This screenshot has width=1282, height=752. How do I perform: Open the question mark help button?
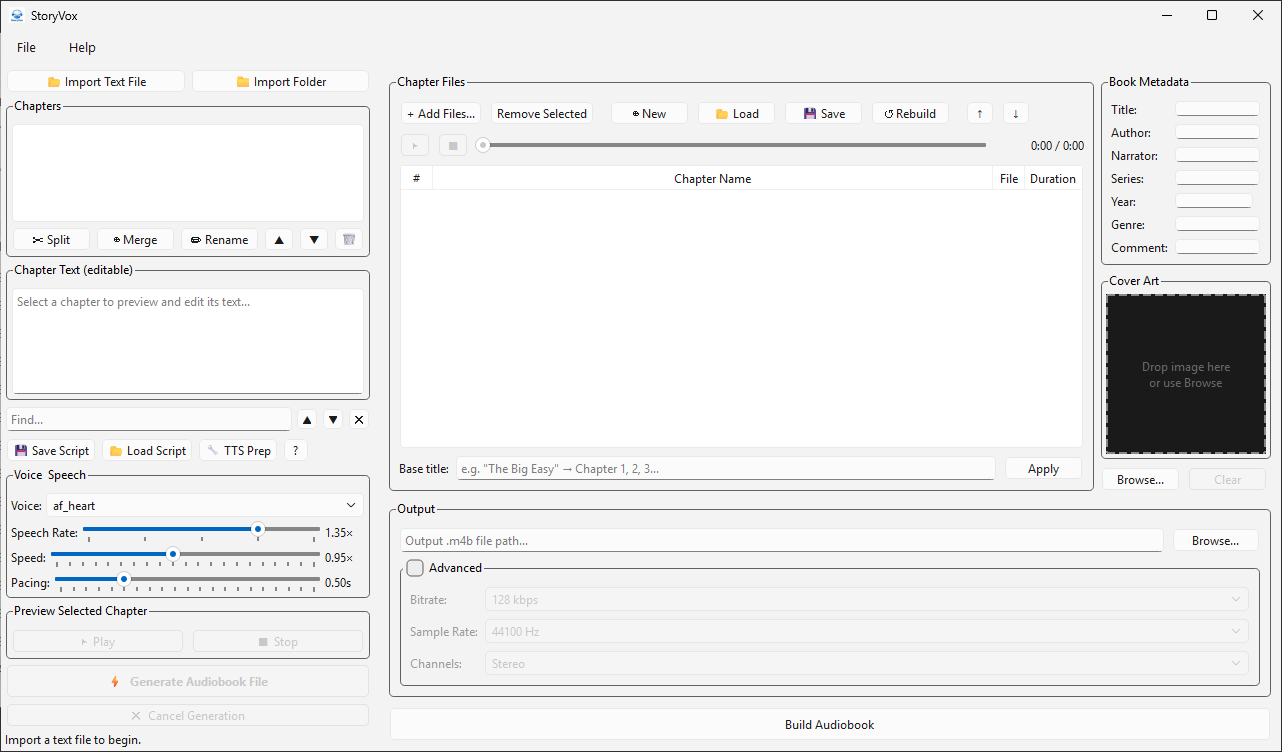(295, 451)
